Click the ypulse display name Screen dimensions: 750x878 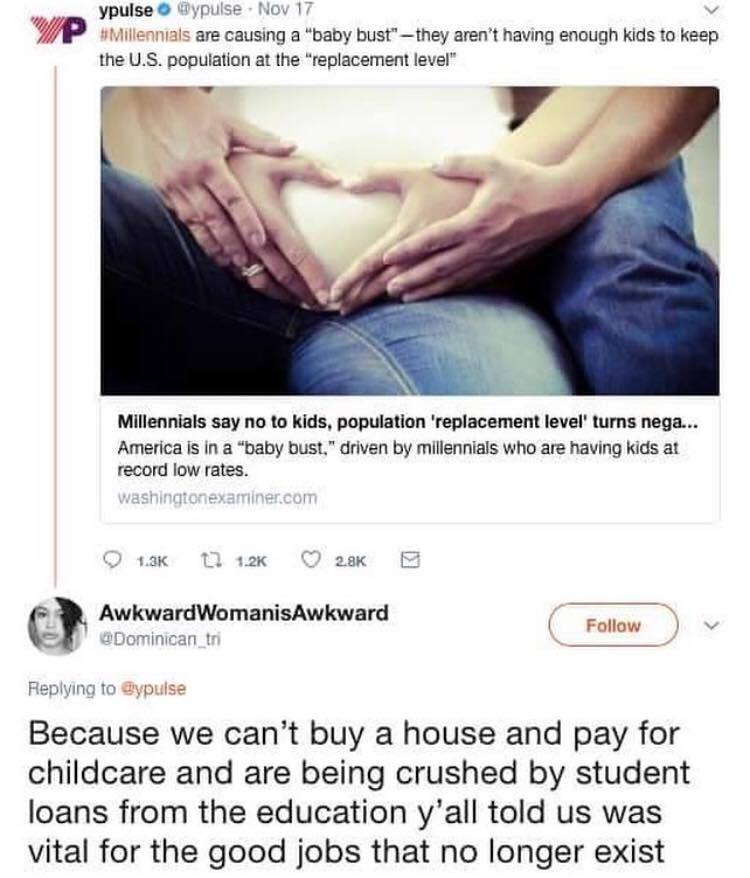(x=126, y=10)
